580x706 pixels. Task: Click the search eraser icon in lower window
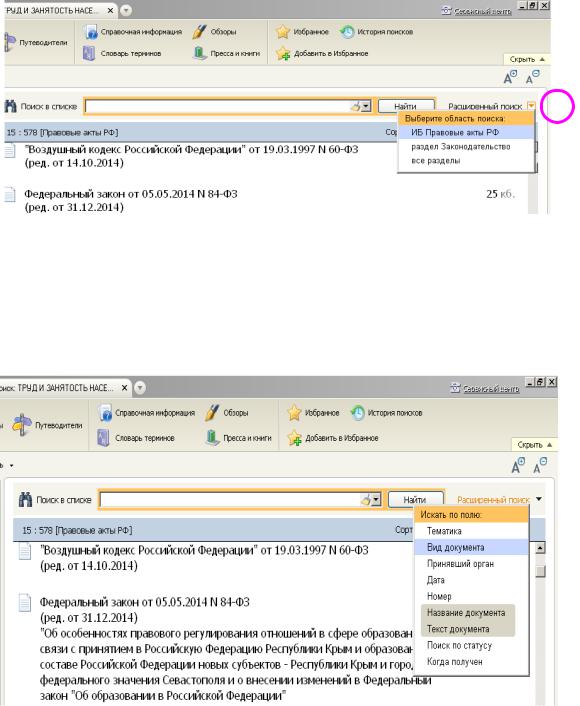point(366,499)
